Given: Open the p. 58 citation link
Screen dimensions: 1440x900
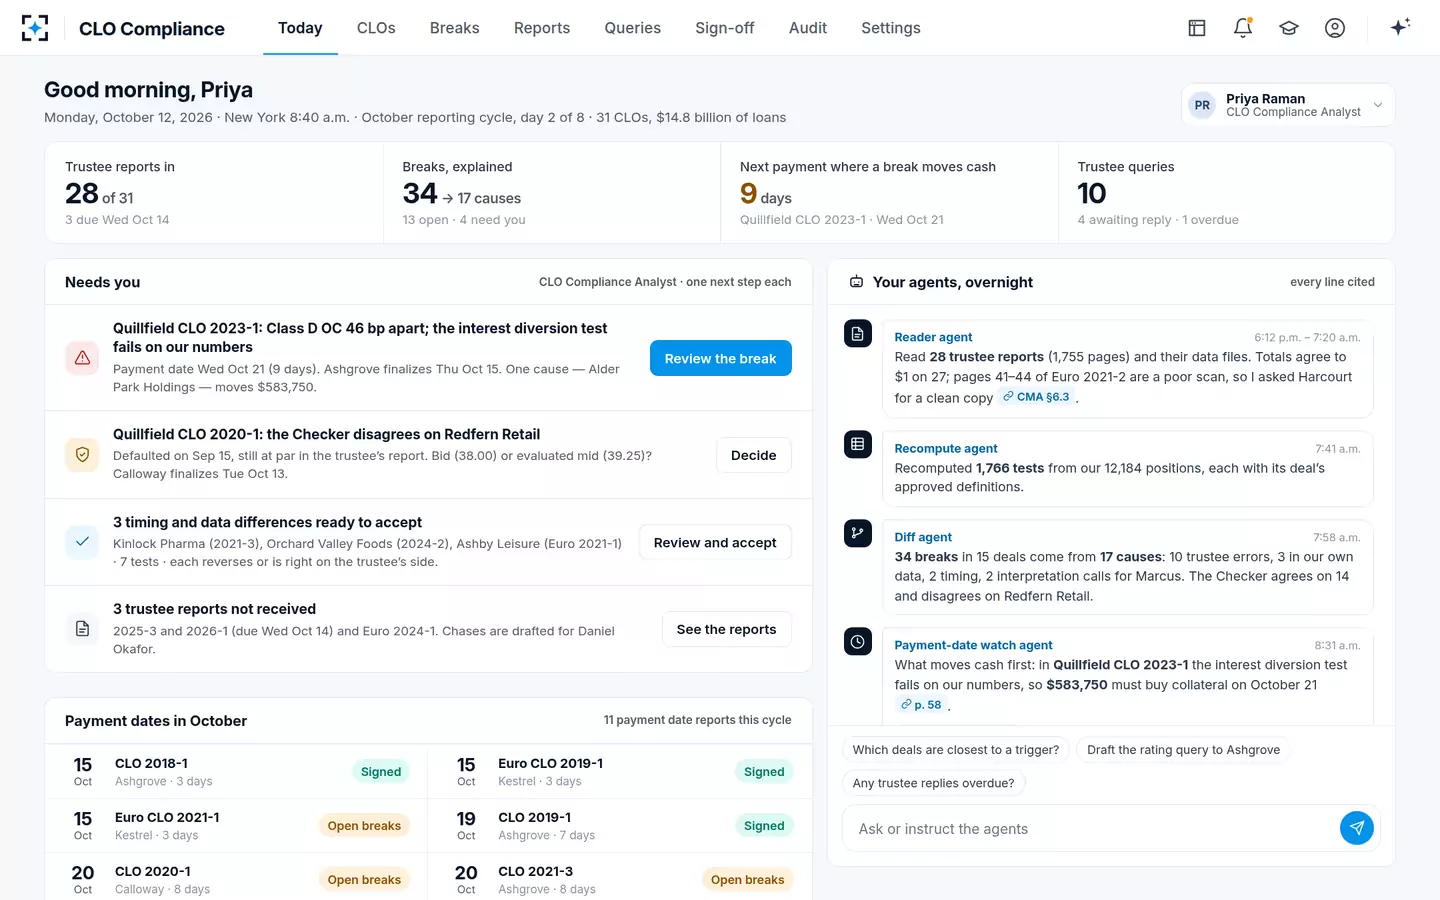Looking at the screenshot, I should point(921,705).
